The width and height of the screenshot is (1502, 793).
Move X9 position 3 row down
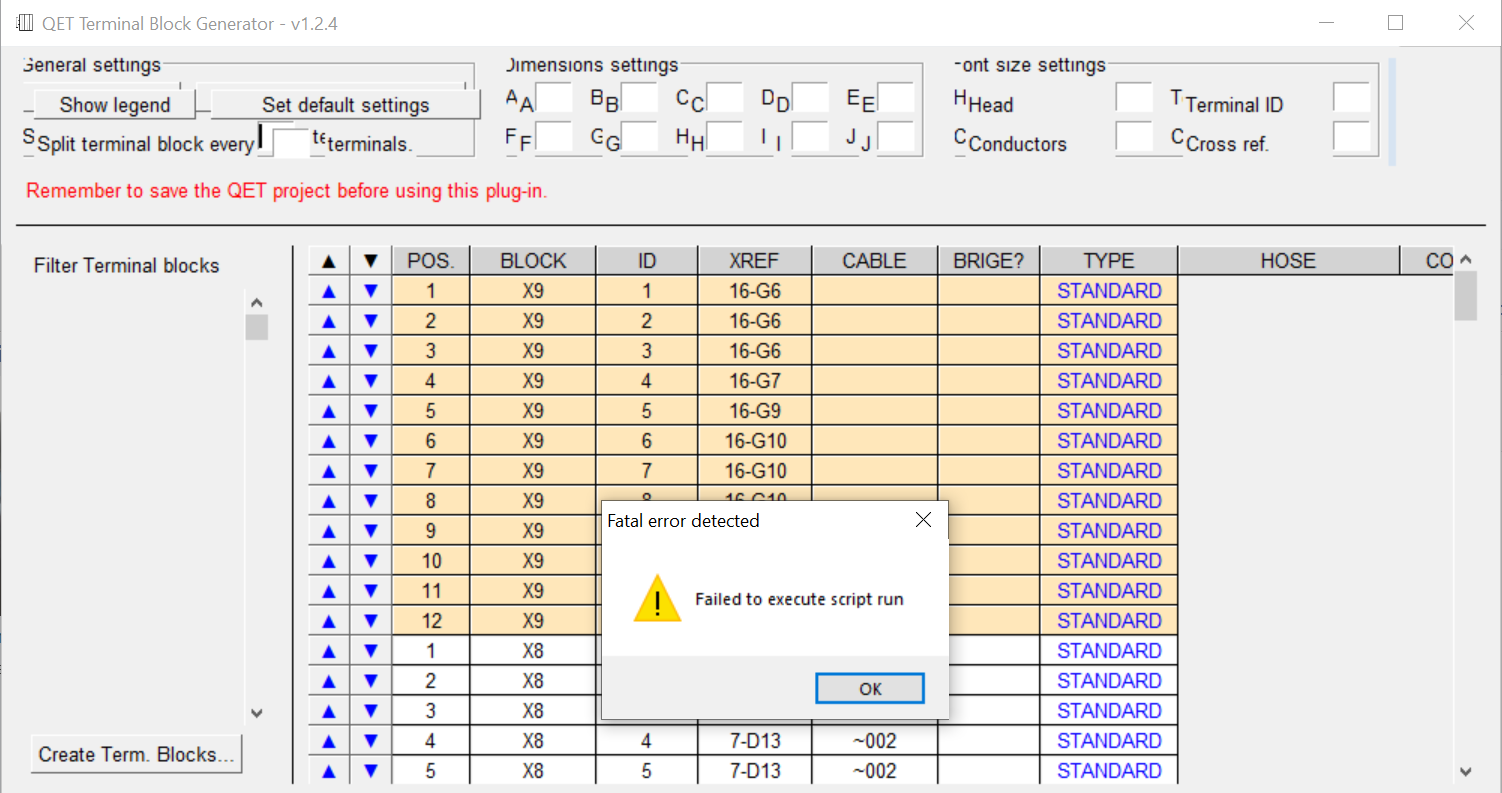(x=371, y=351)
